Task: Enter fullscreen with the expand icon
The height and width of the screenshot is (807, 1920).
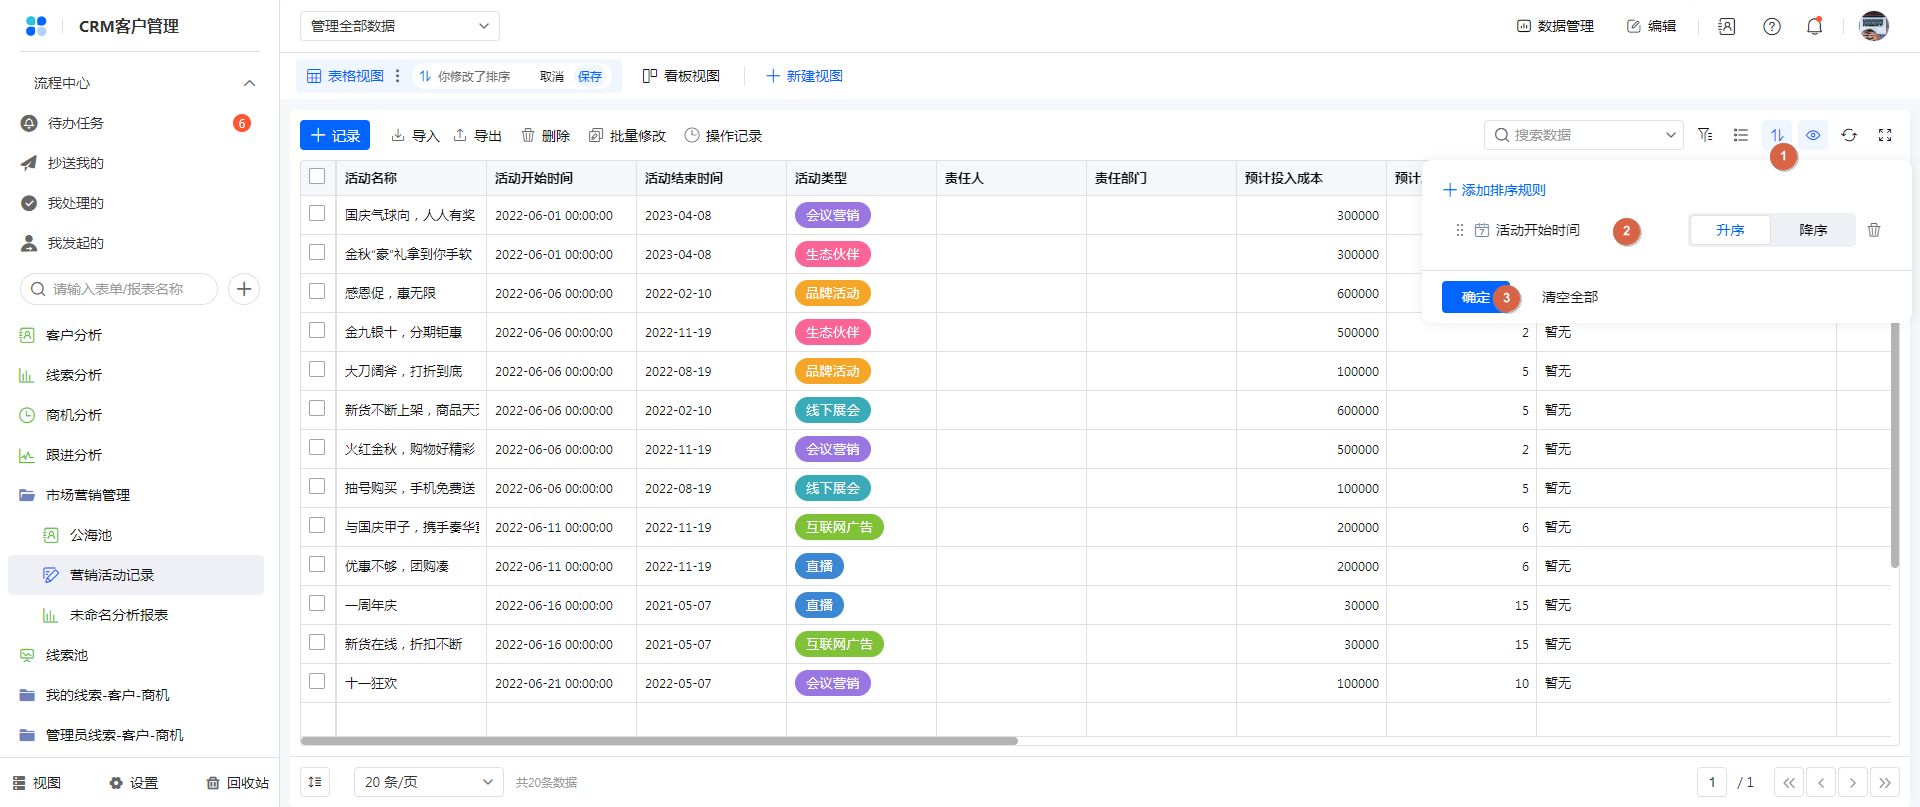Action: 1885,135
